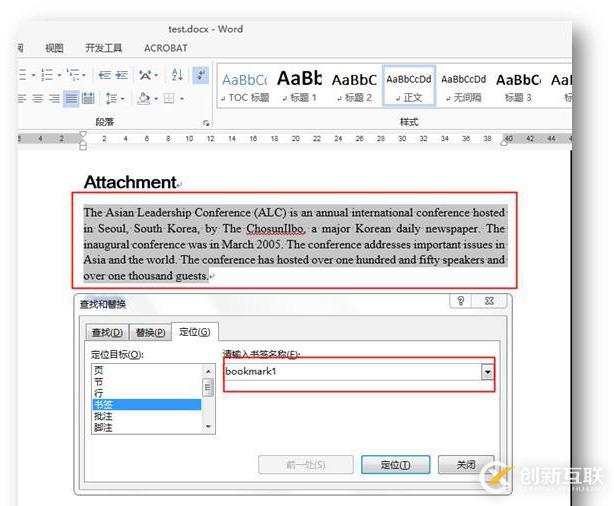Switch to the 查找(D) tab

click(107, 333)
